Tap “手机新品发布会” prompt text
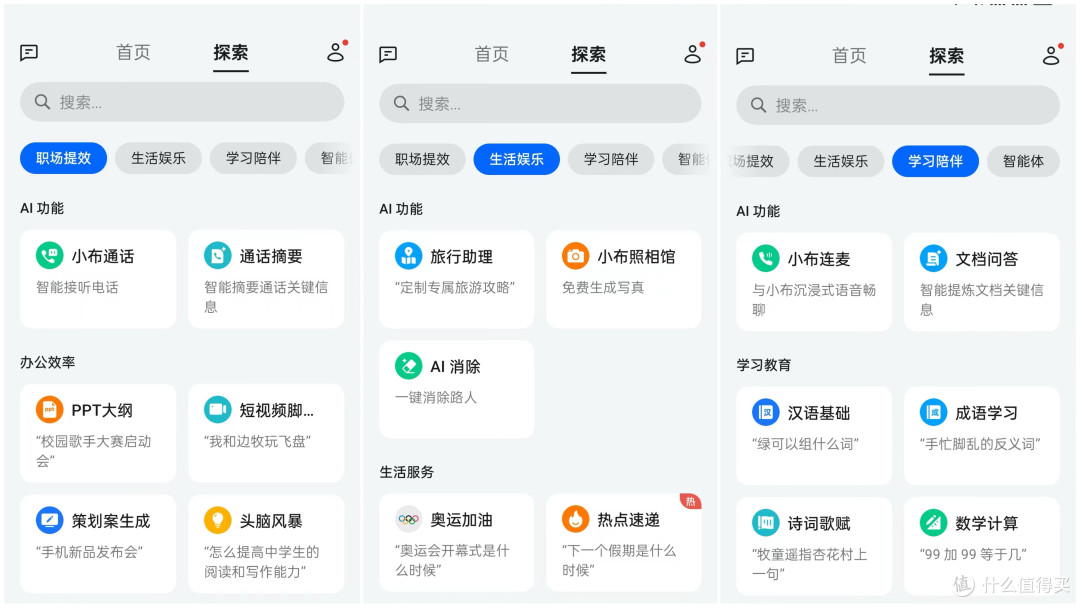Image resolution: width=1080 pixels, height=607 pixels. tap(90, 552)
